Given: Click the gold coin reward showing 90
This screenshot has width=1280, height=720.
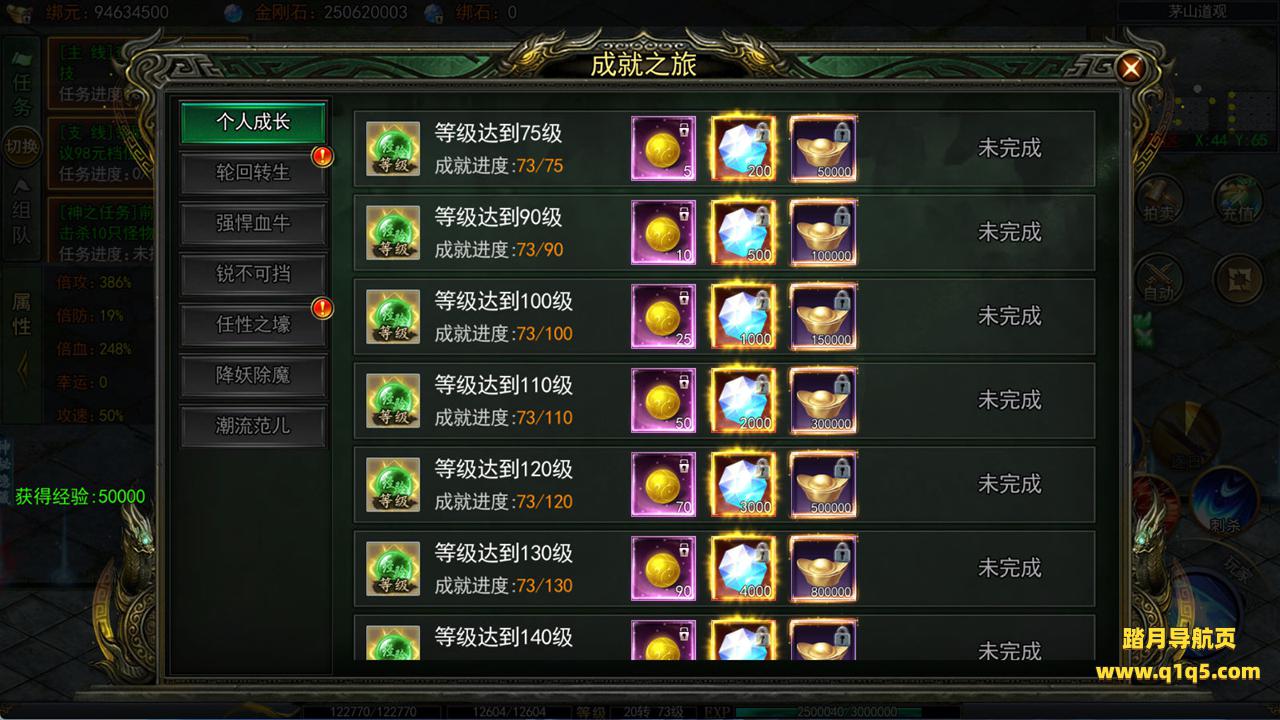Looking at the screenshot, I should (663, 568).
